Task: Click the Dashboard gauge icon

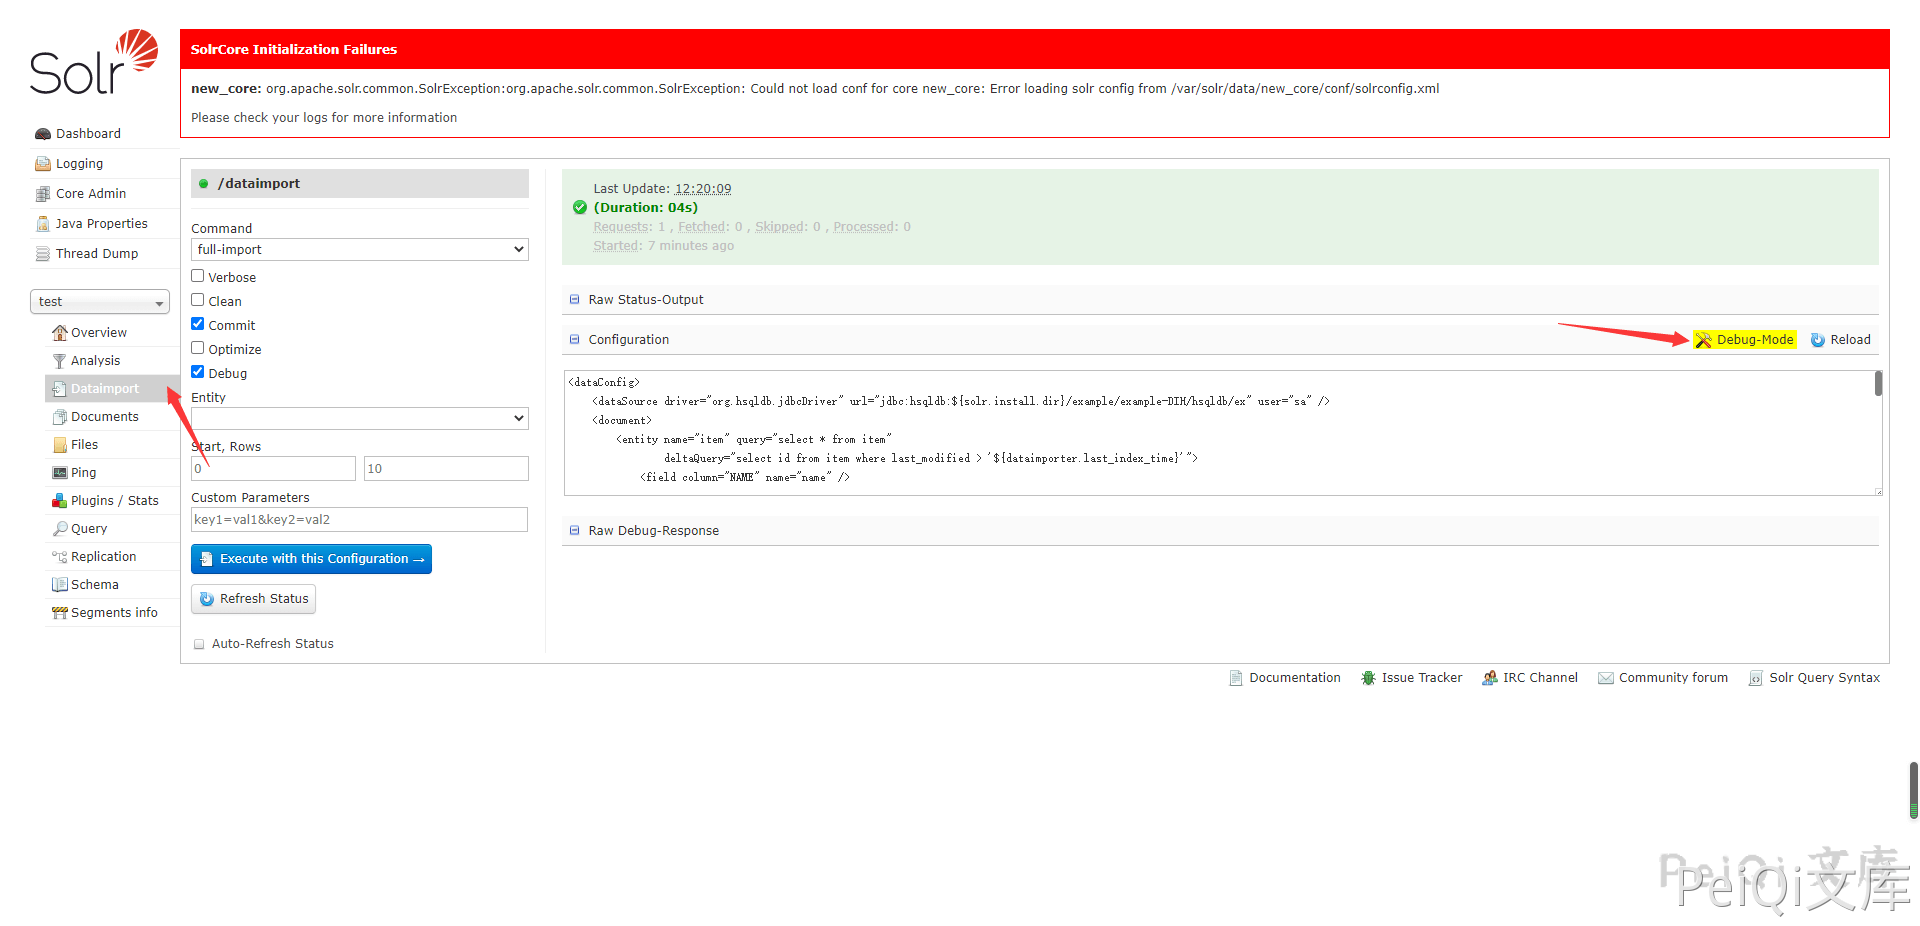Action: pos(42,134)
